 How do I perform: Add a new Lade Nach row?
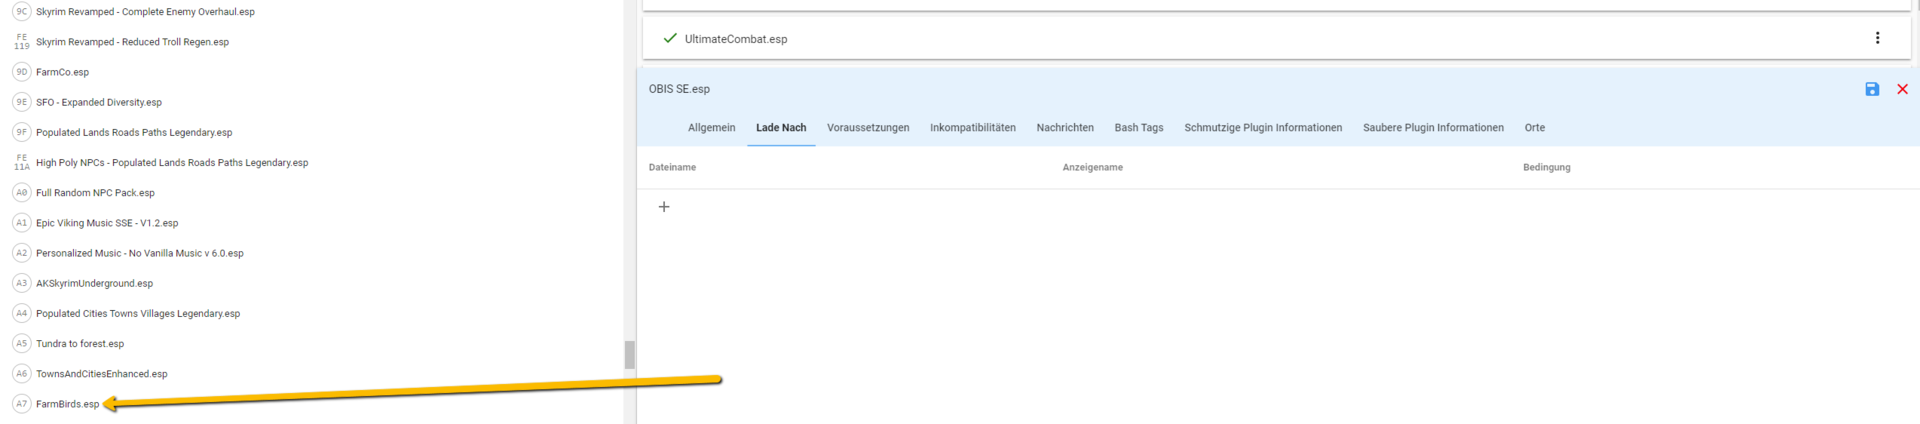coord(664,207)
